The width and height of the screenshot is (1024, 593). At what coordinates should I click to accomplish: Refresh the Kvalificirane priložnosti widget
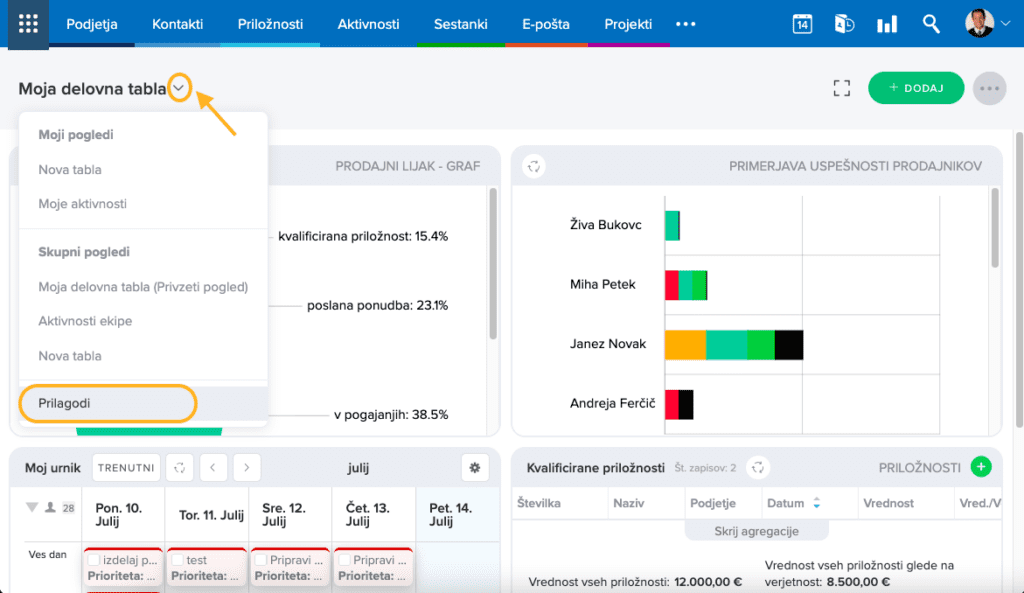click(758, 467)
